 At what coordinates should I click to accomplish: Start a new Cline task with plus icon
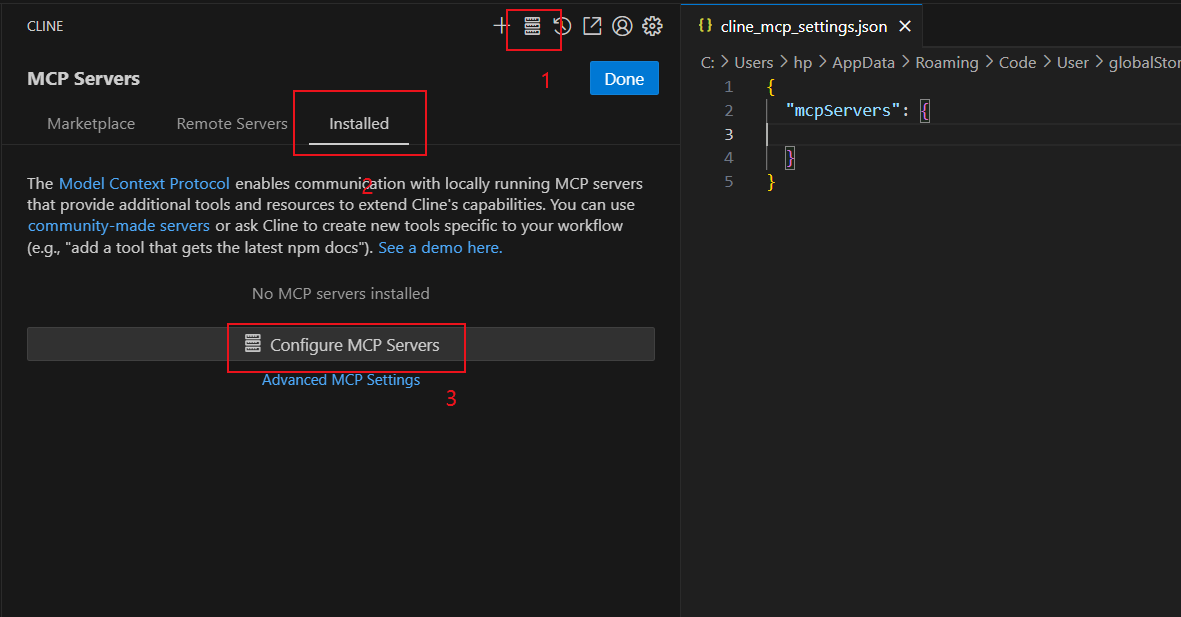(501, 26)
